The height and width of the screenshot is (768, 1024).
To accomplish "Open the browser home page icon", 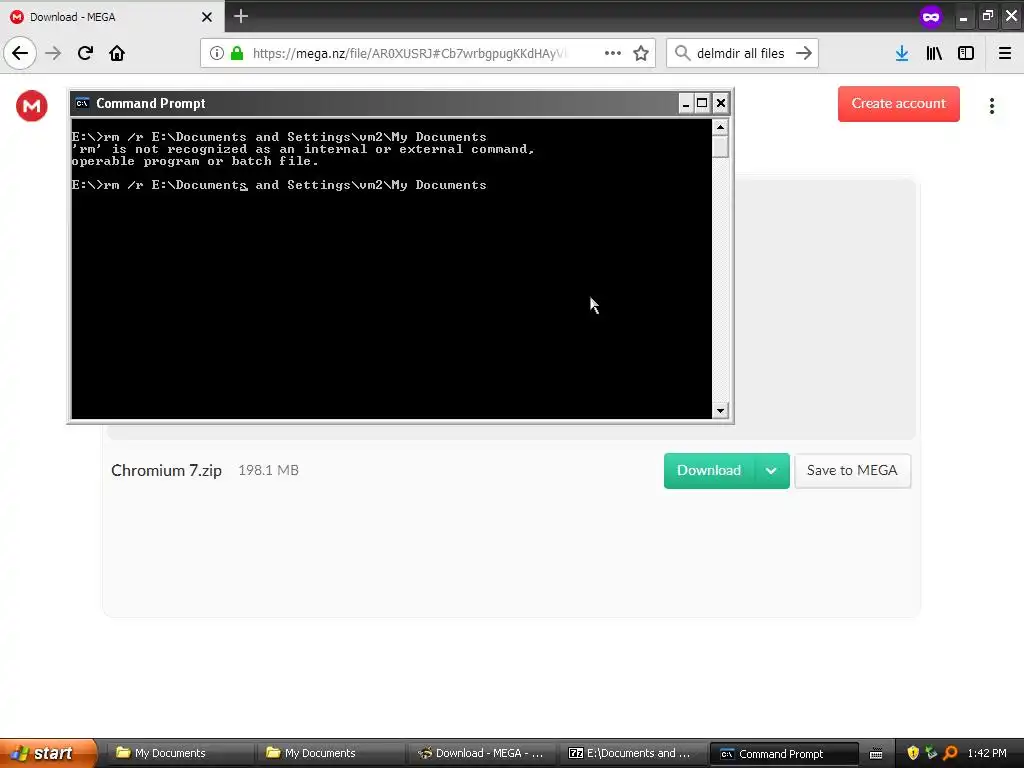I will [117, 53].
